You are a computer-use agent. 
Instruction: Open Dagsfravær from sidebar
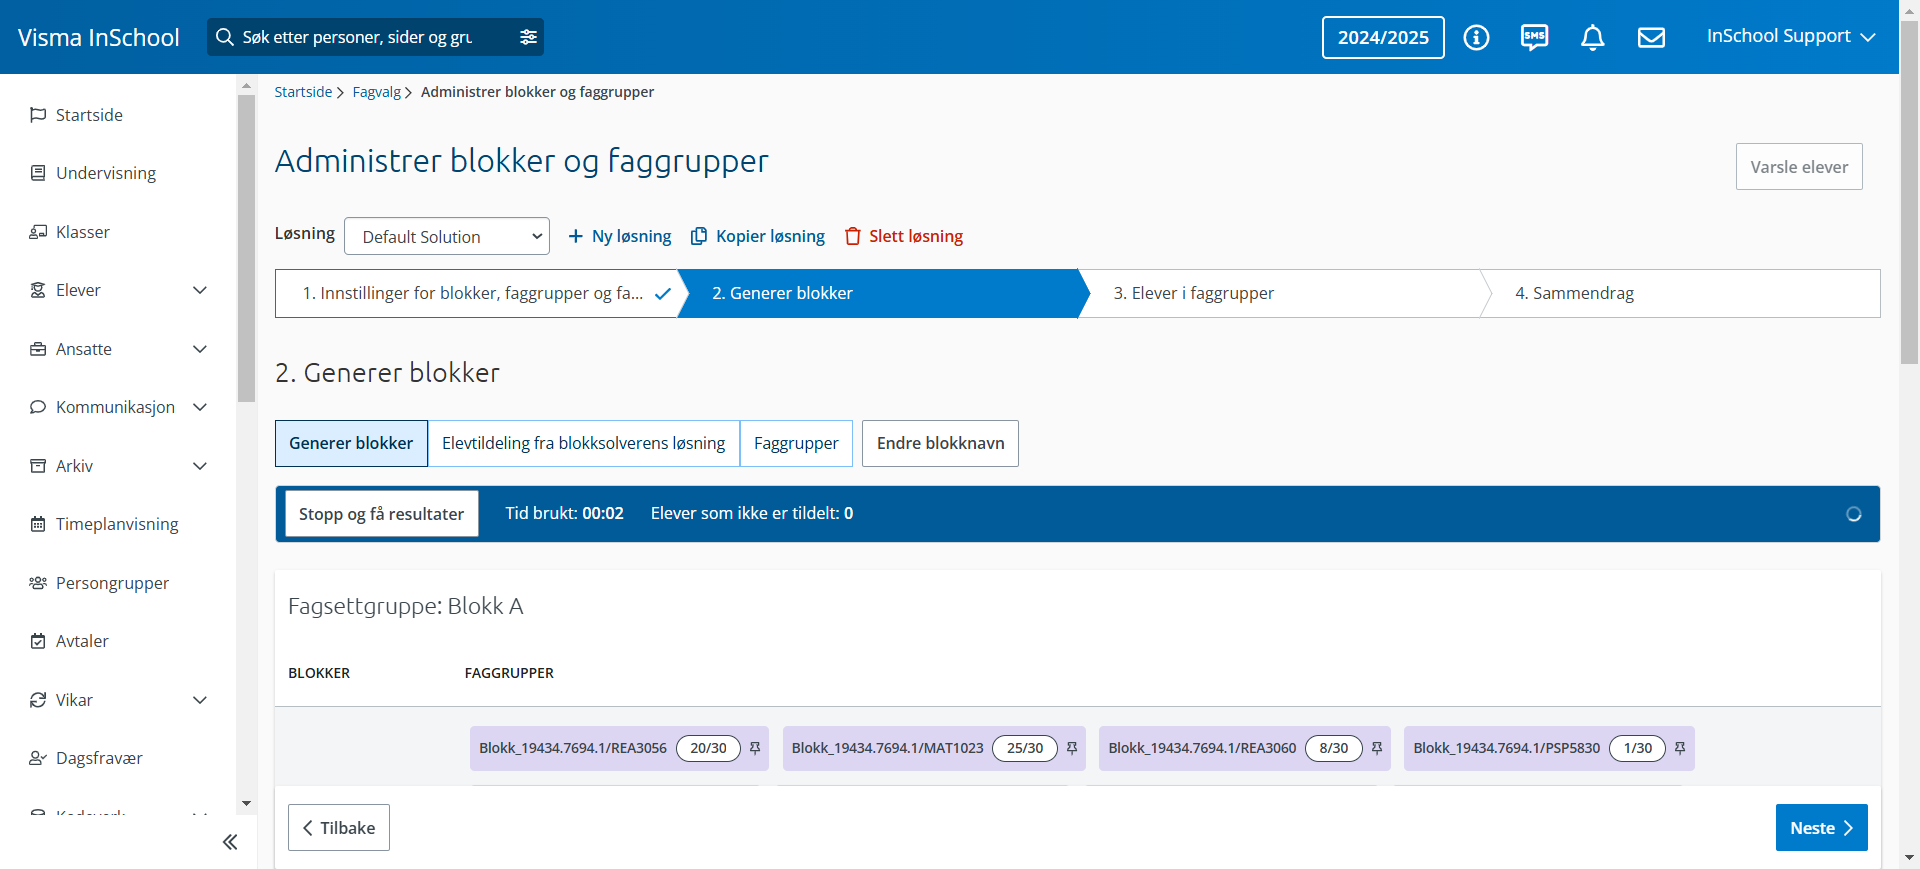pos(99,758)
